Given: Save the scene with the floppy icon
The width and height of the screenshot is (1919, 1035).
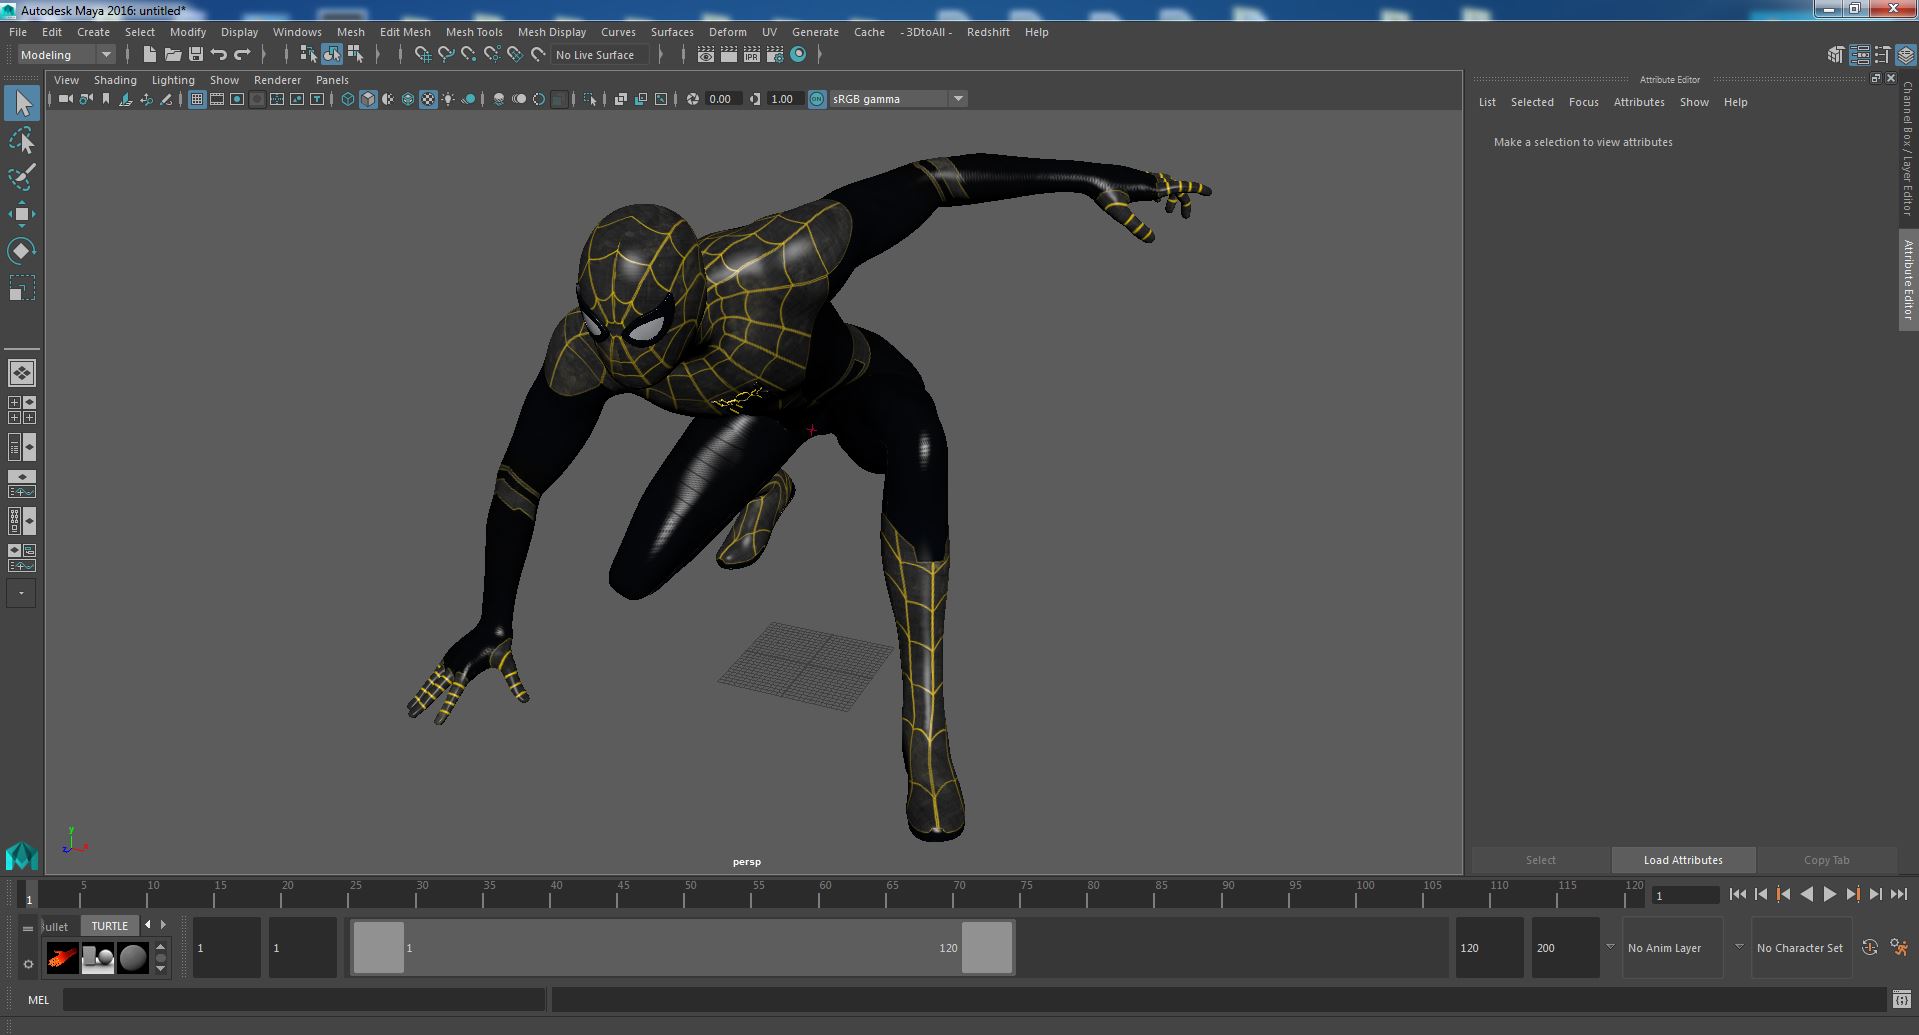Looking at the screenshot, I should (196, 55).
